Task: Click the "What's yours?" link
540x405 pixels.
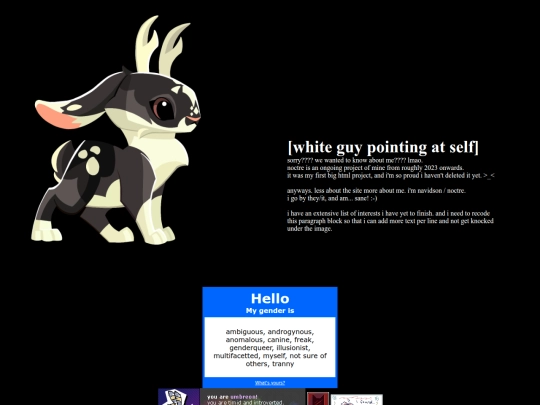Action: [270, 383]
